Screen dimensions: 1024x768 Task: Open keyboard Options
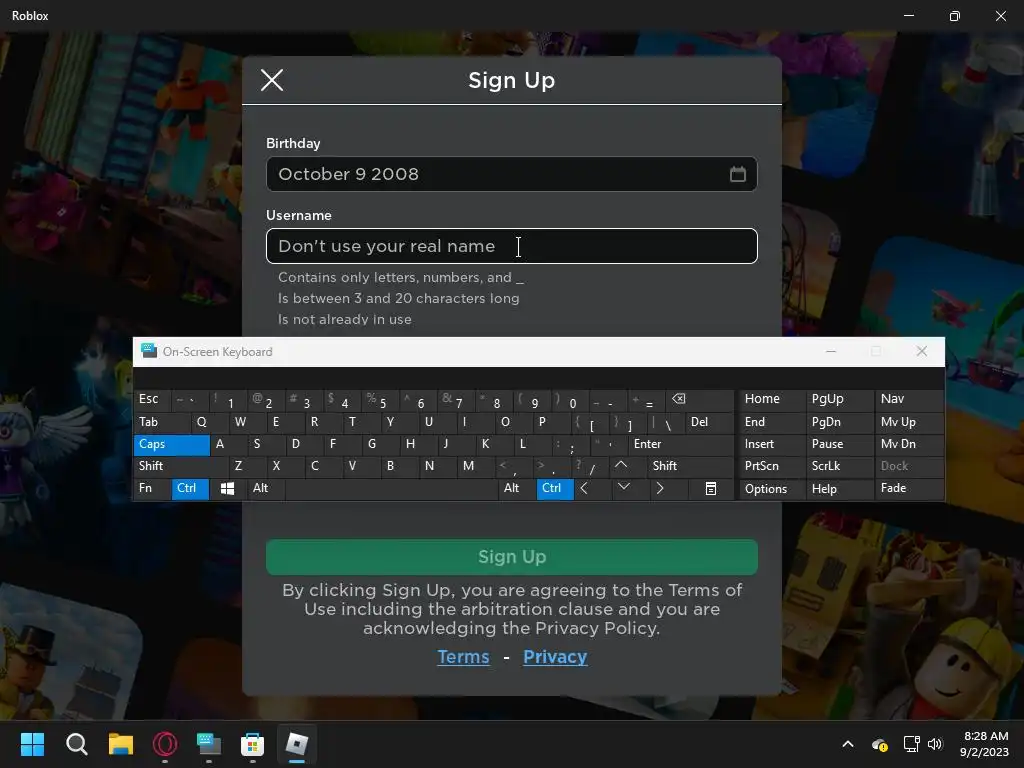[772, 488]
